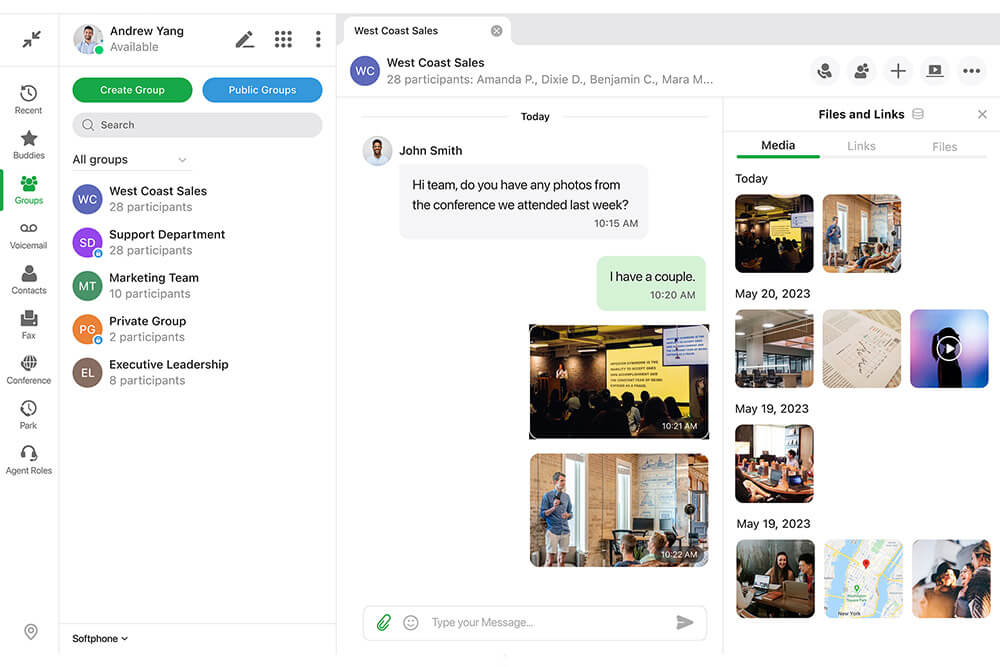
Task: Click John Smith's avatar in chat
Action: pos(378,151)
